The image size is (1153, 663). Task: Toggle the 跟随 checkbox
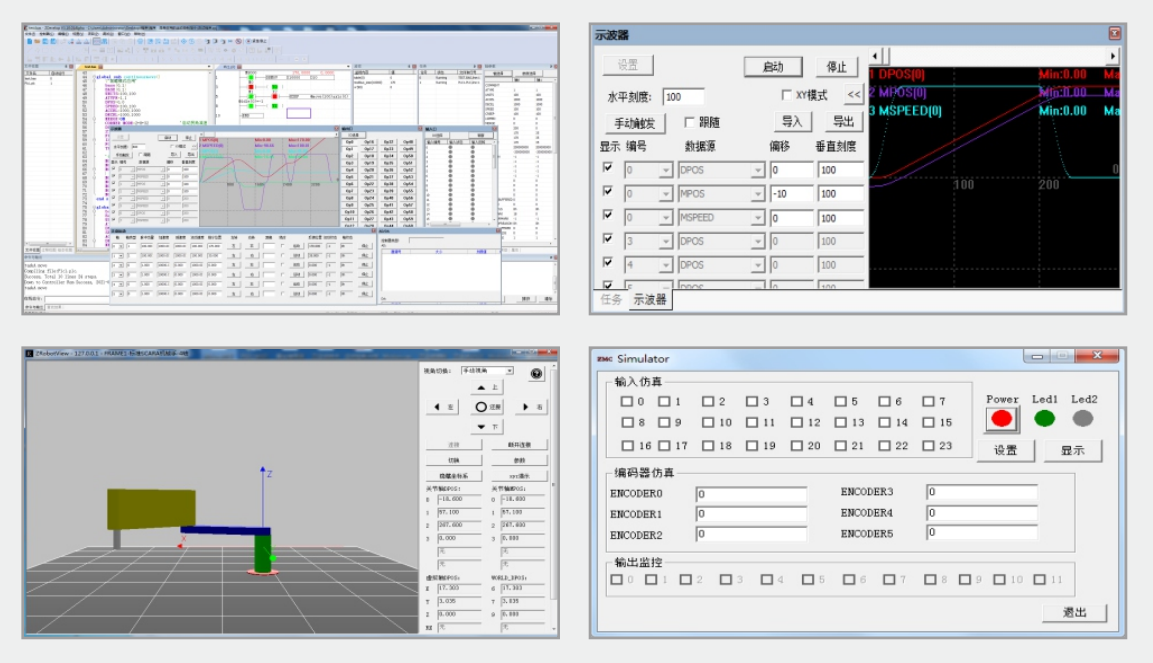(x=690, y=122)
